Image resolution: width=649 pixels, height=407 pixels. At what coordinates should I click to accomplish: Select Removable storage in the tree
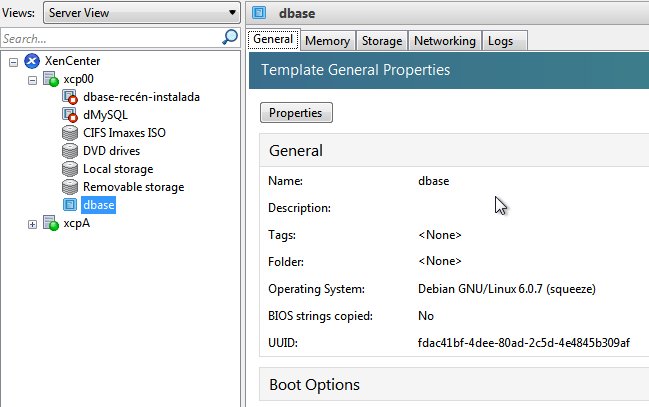(x=133, y=187)
